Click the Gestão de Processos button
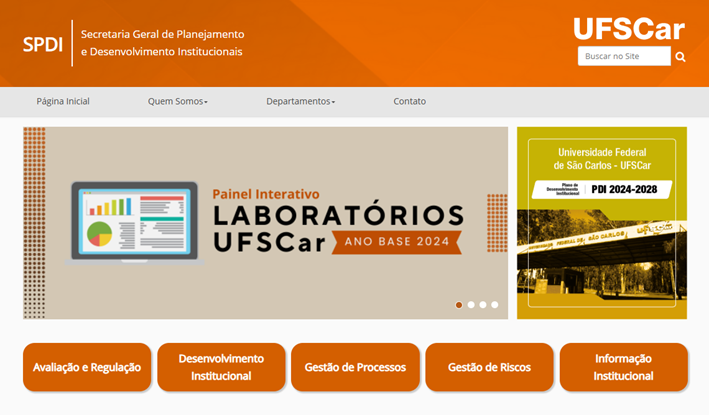The height and width of the screenshot is (415, 709). [355, 367]
